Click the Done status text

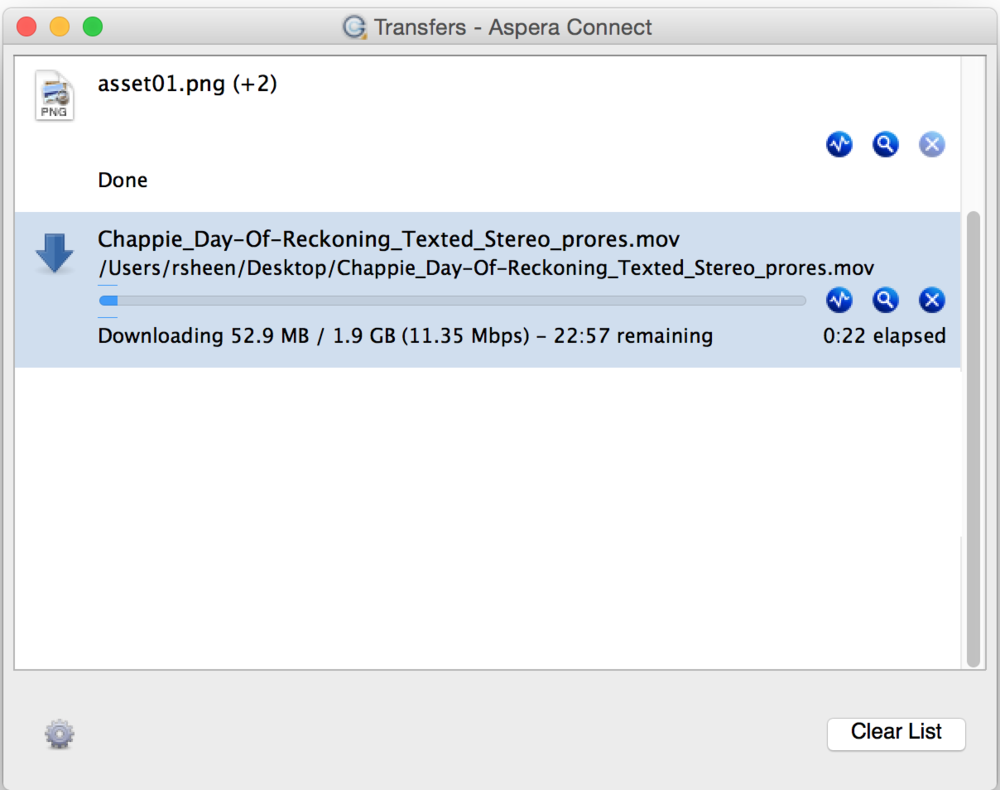(122, 180)
